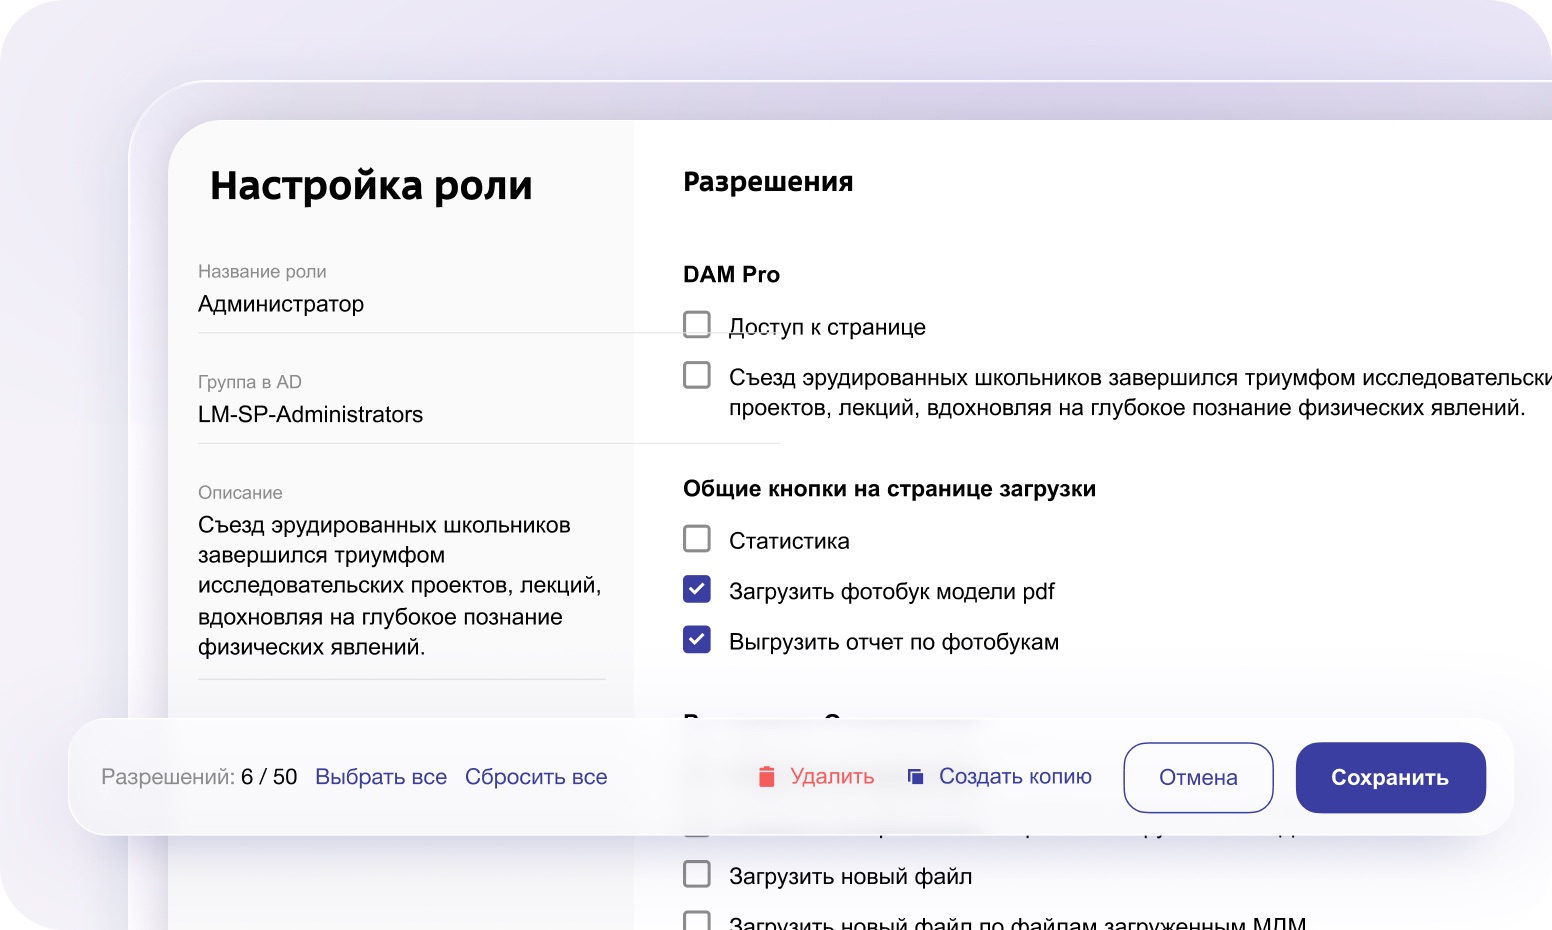This screenshot has width=1552, height=930.
Task: Toggle the Съезд эрудированных школьников permission checkbox
Action: tap(697, 375)
